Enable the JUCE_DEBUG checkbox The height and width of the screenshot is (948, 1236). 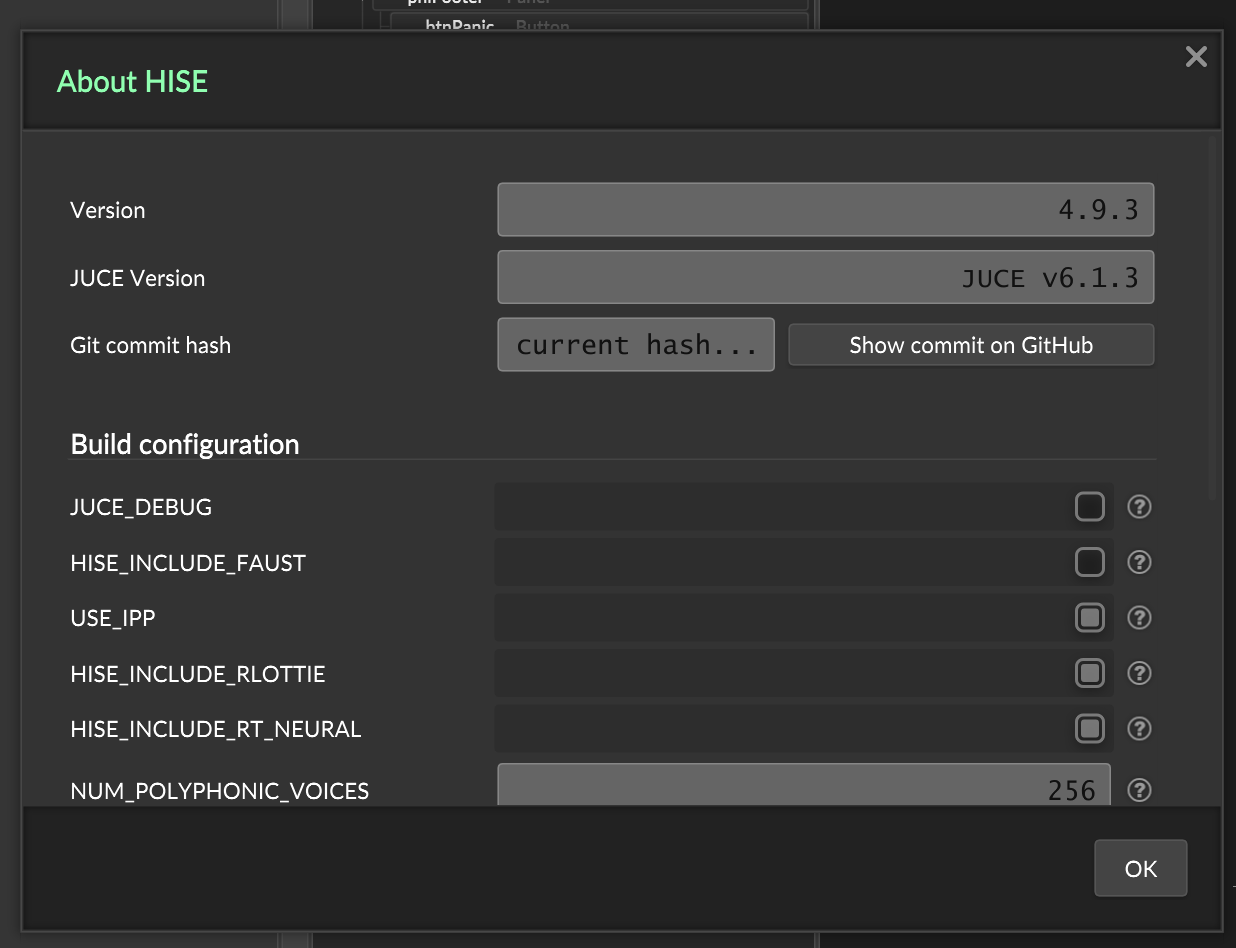click(x=1089, y=507)
